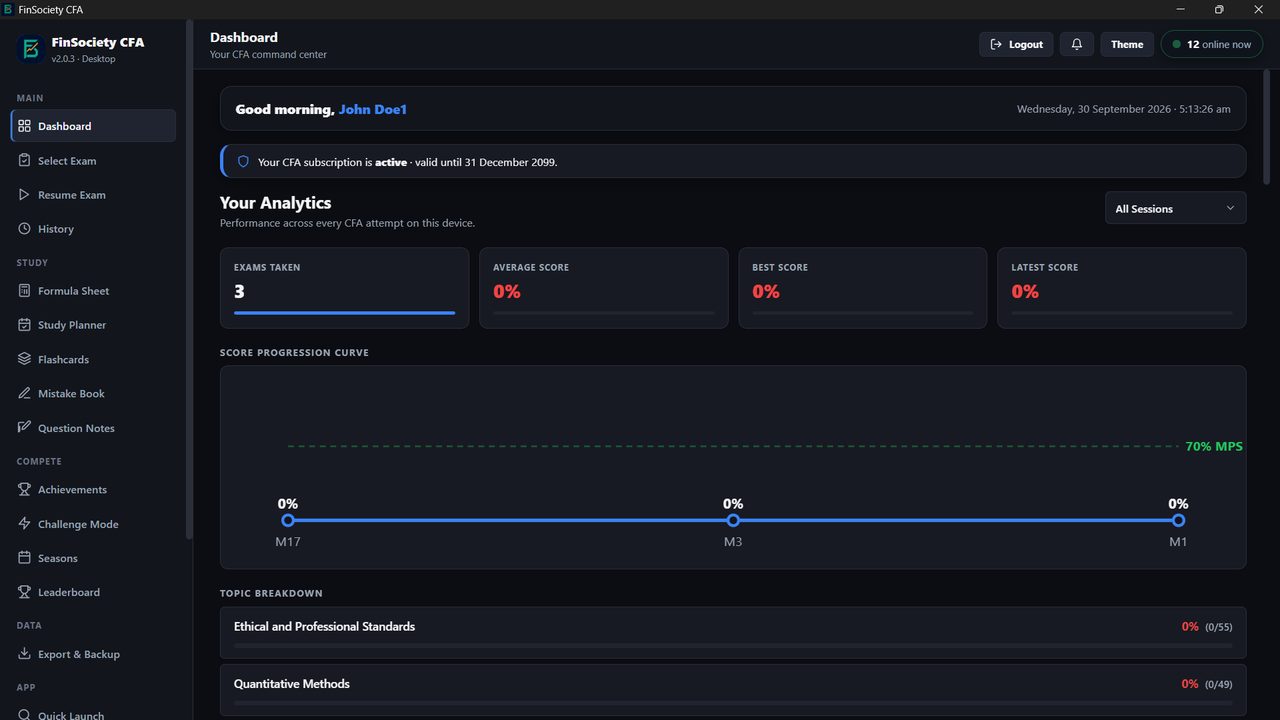Click the Flashcards layers icon
The image size is (1280, 720).
[25, 358]
